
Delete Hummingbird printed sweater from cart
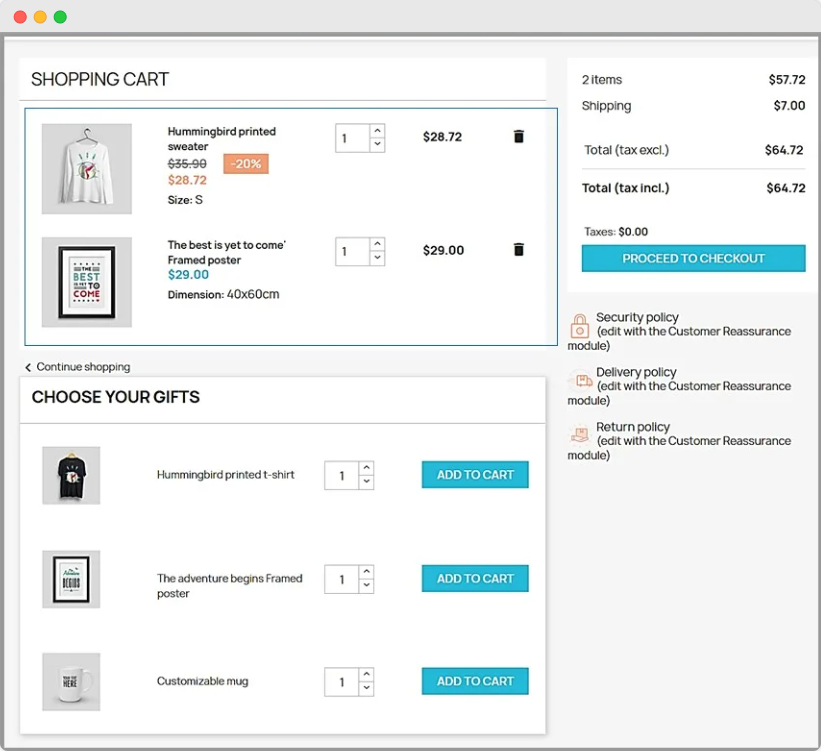pyautogui.click(x=518, y=137)
